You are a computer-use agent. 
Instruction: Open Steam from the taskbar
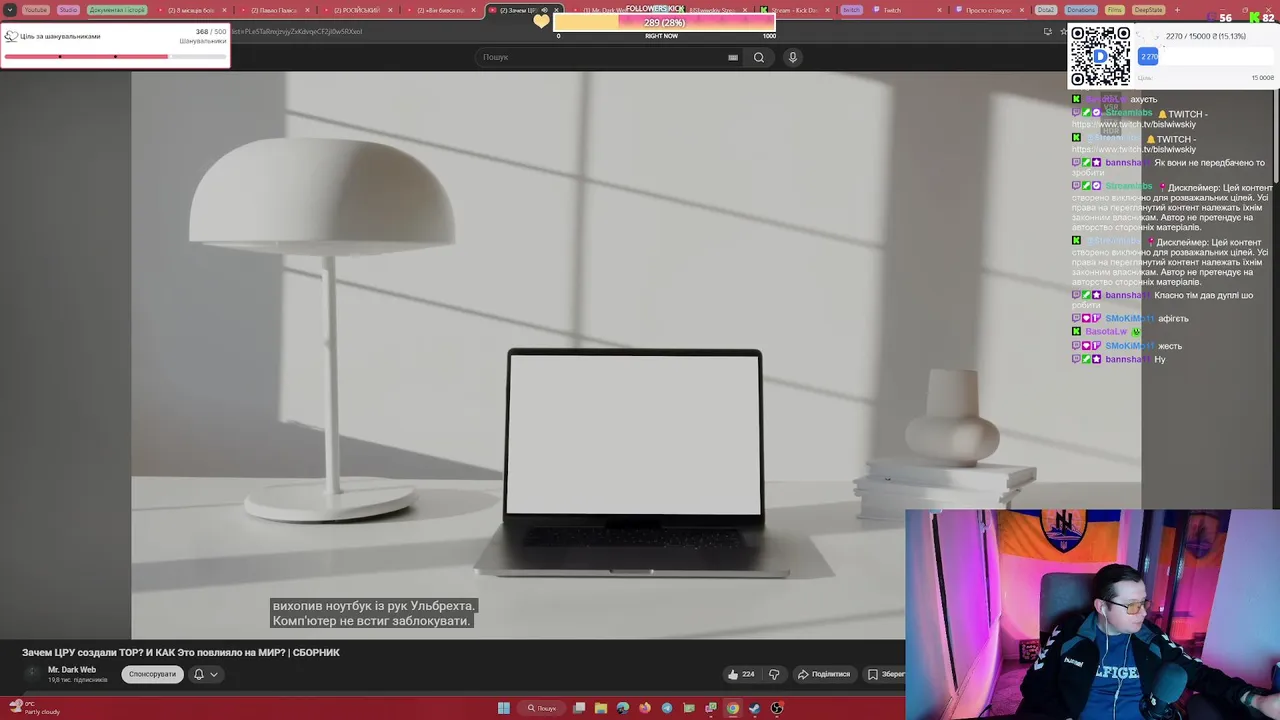tap(754, 708)
